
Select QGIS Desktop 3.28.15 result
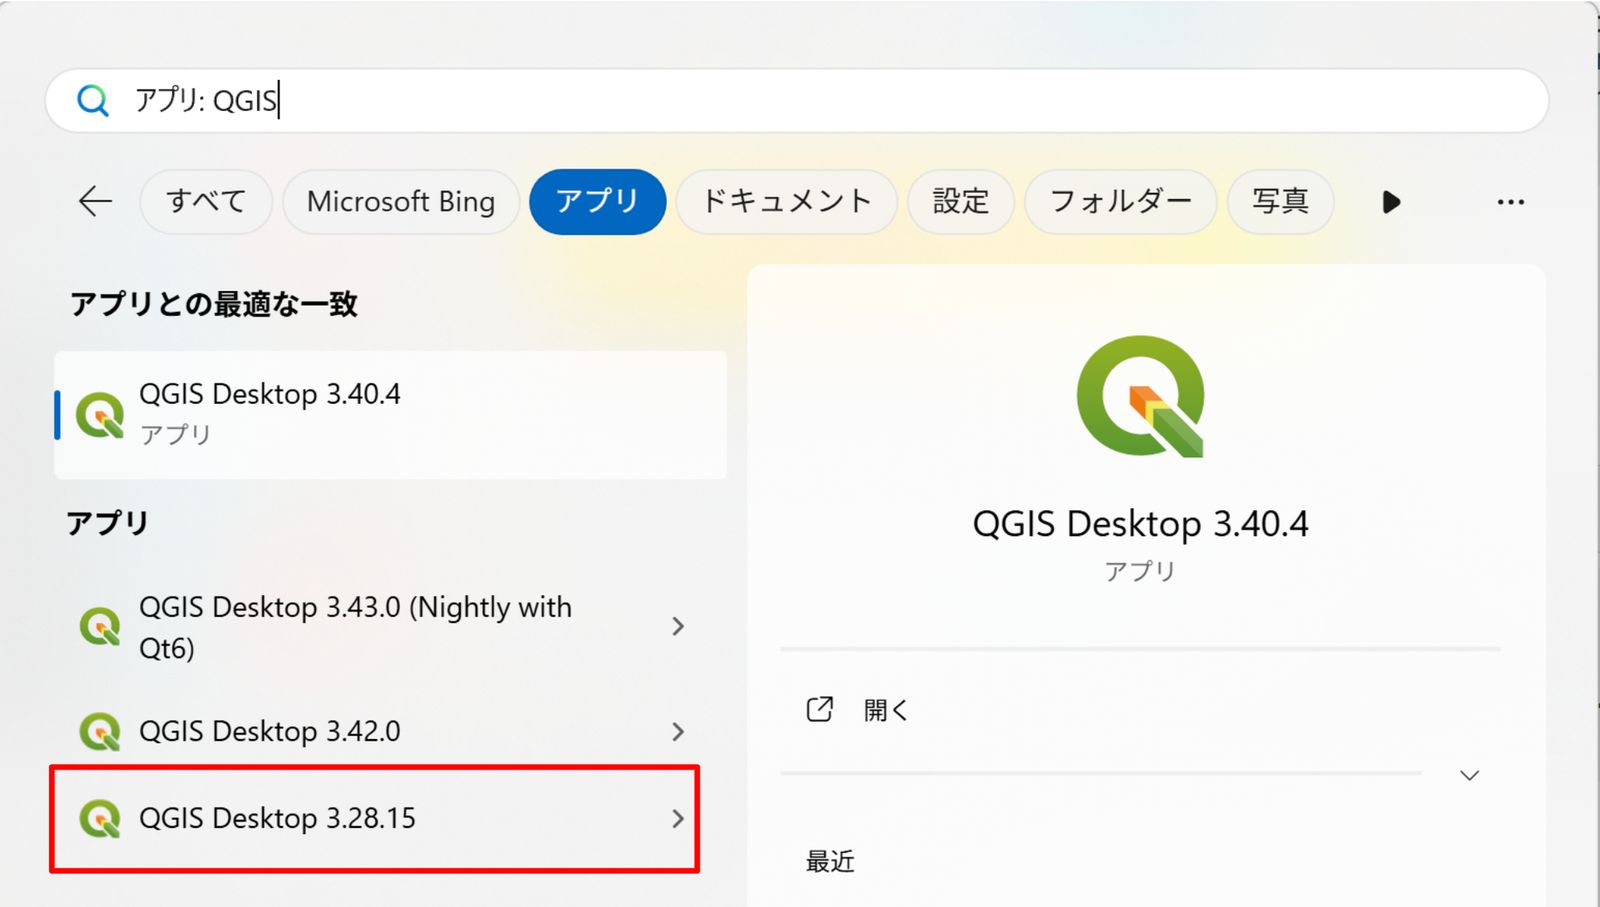coord(374,819)
